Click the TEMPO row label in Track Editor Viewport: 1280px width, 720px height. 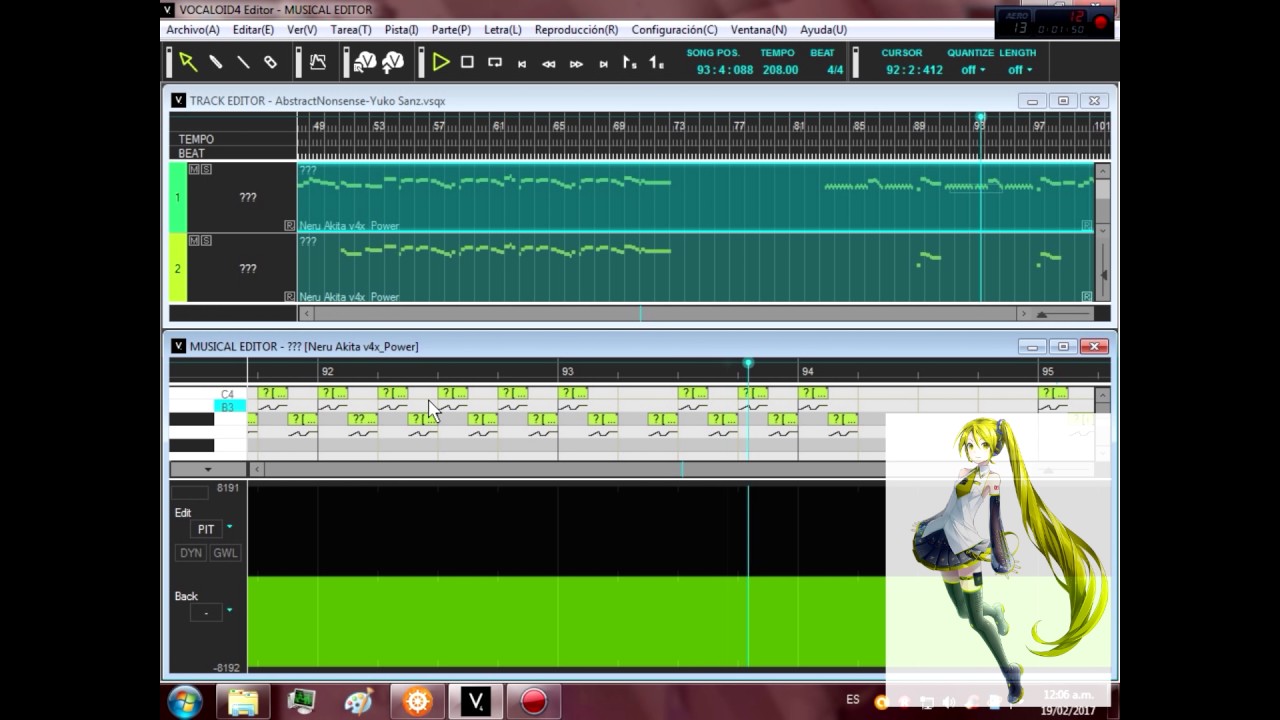[196, 139]
